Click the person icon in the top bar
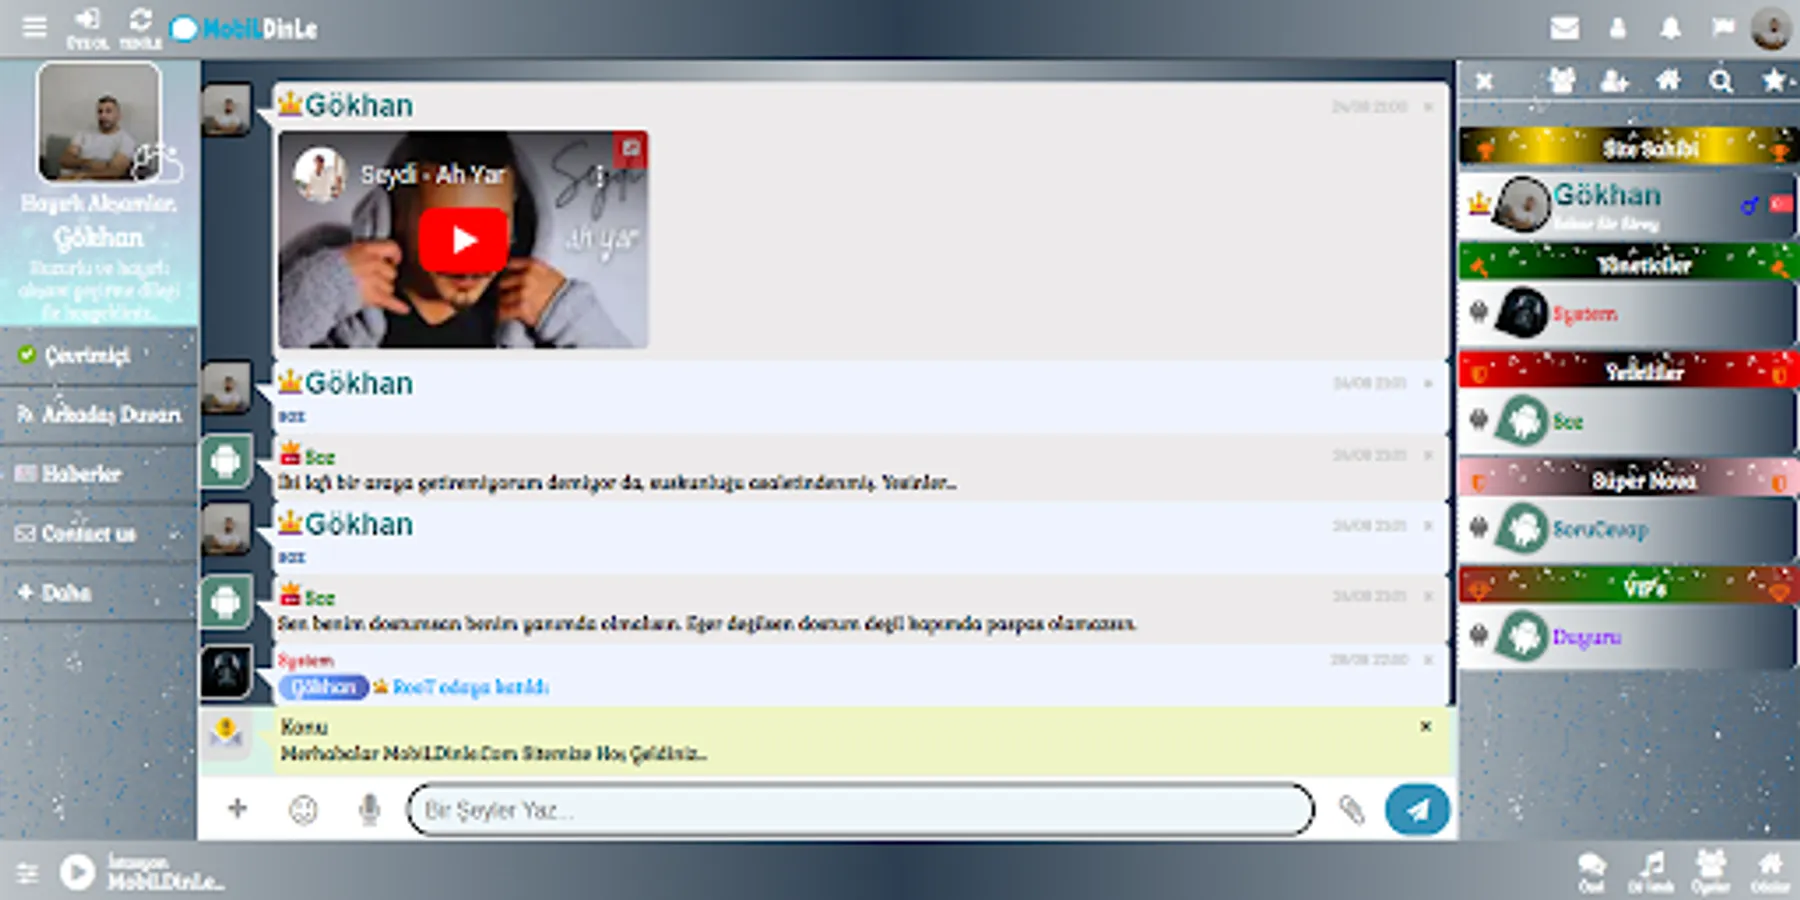 (x=1618, y=28)
